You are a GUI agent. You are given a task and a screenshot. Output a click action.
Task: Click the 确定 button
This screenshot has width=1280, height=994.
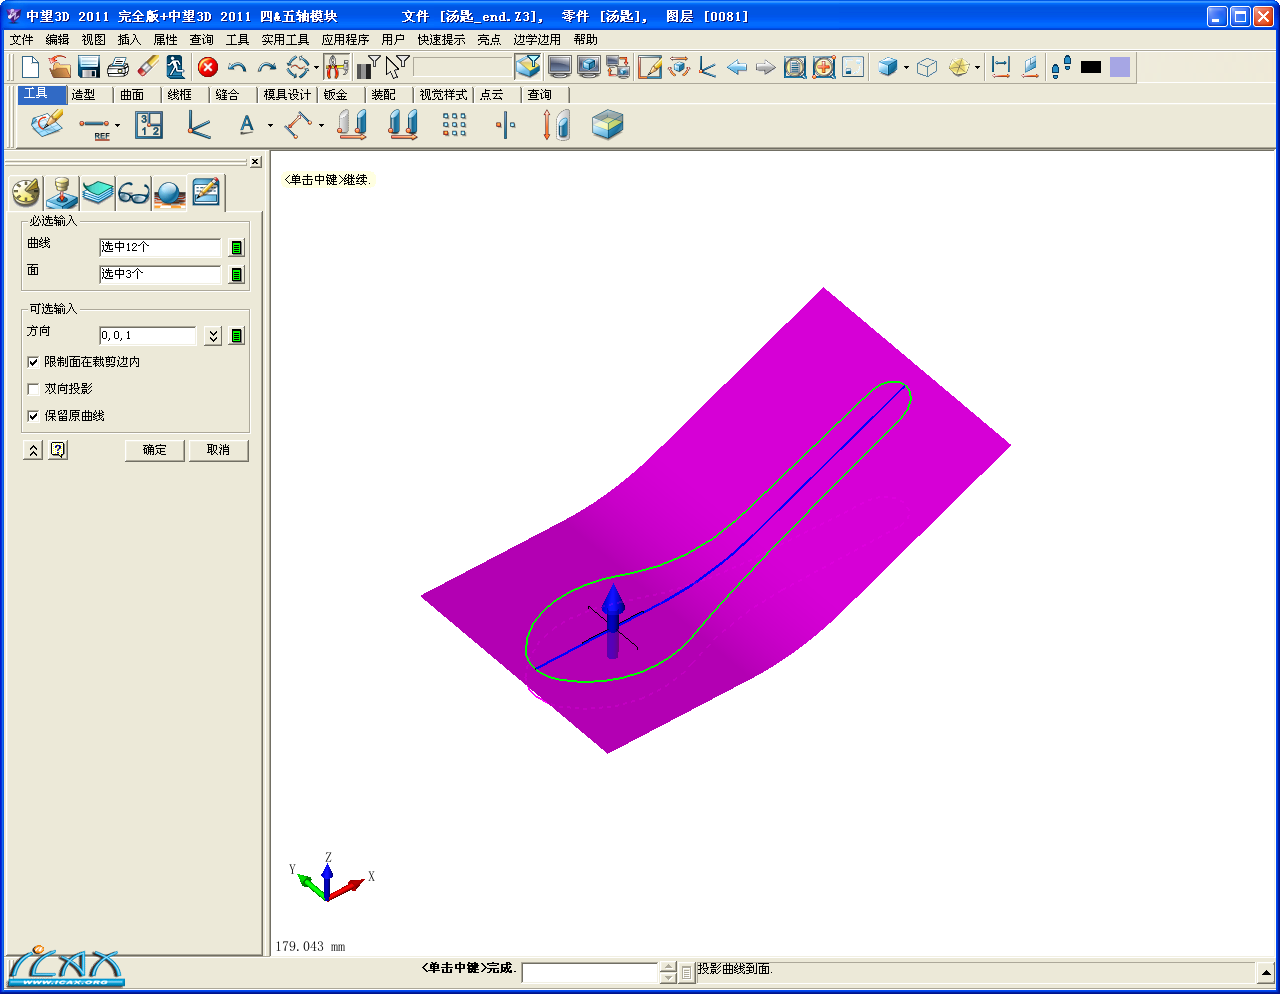[155, 450]
